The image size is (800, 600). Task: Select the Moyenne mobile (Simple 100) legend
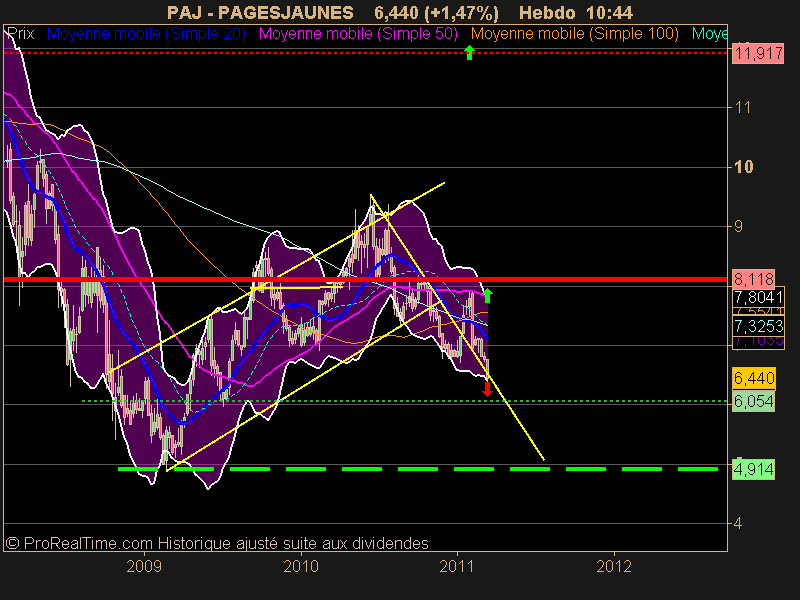(x=574, y=34)
